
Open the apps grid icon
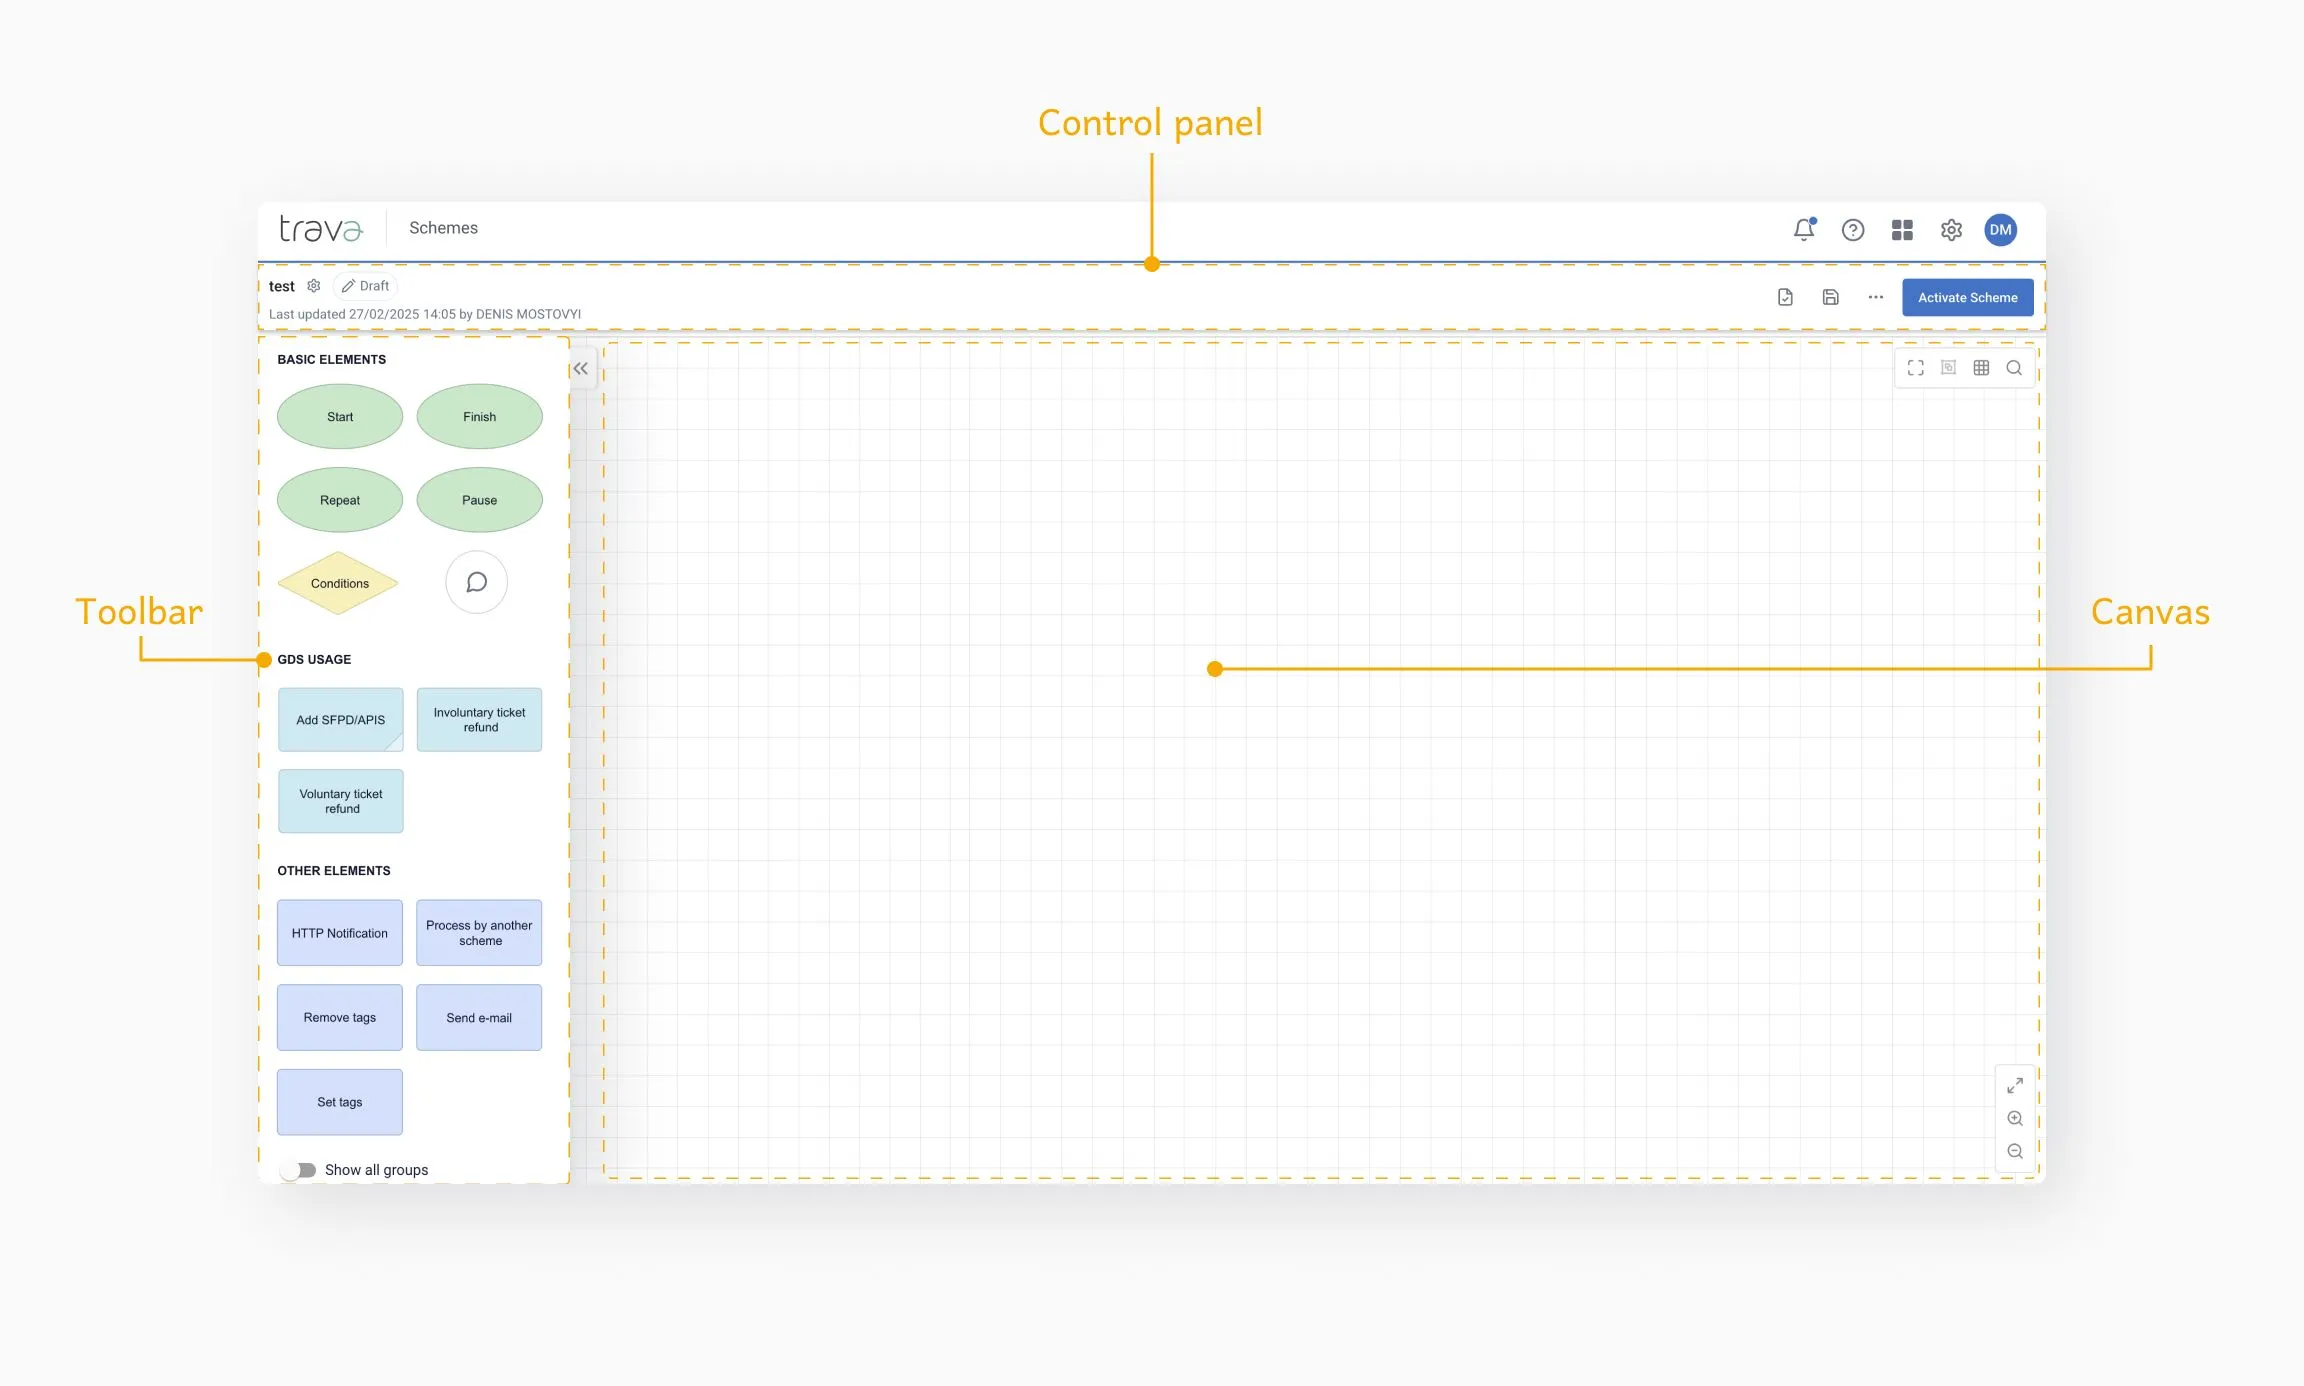click(1901, 230)
